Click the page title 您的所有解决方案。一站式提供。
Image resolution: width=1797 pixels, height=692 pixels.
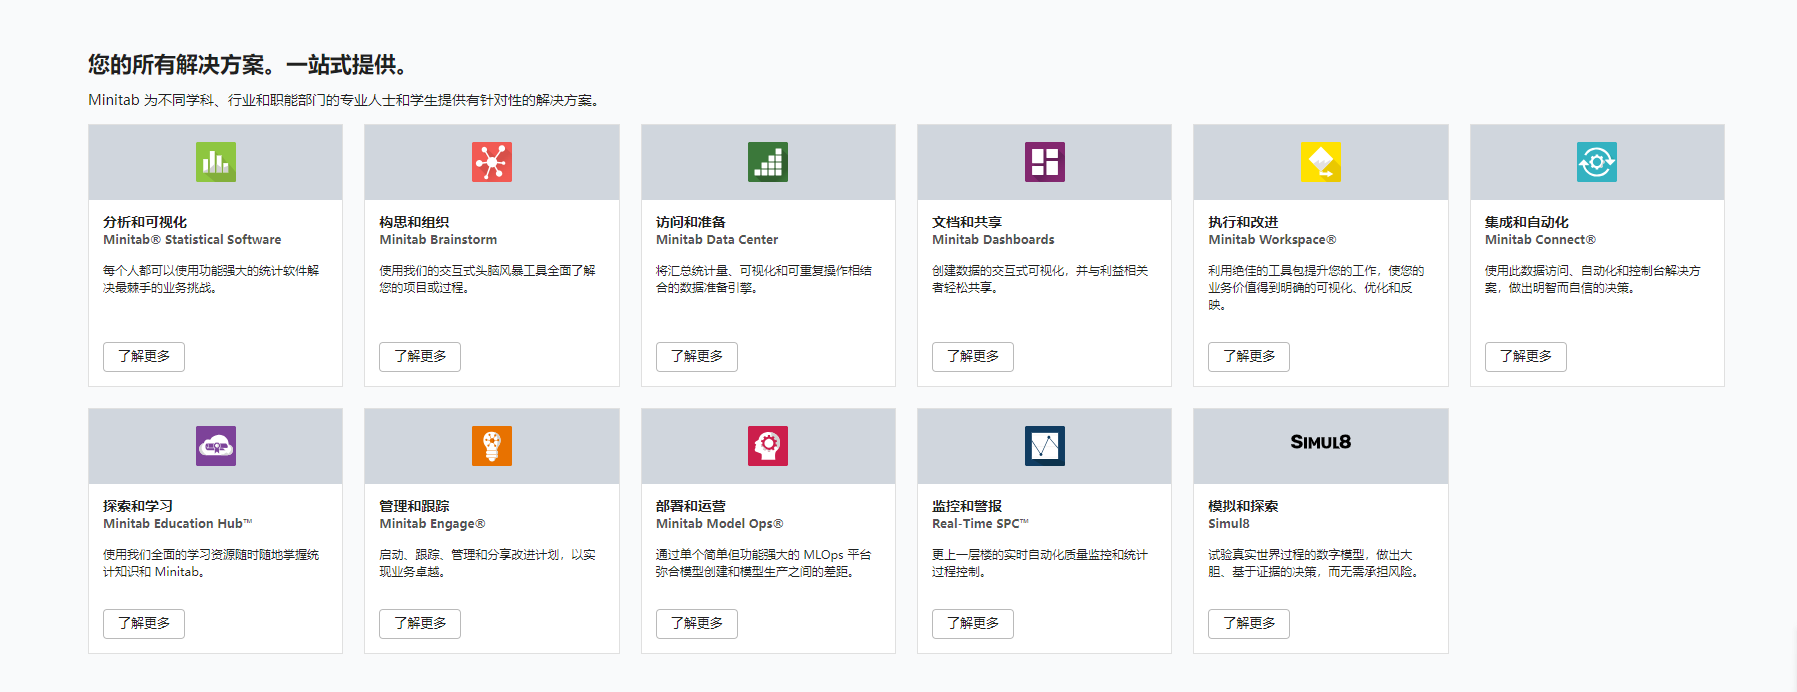click(x=249, y=65)
